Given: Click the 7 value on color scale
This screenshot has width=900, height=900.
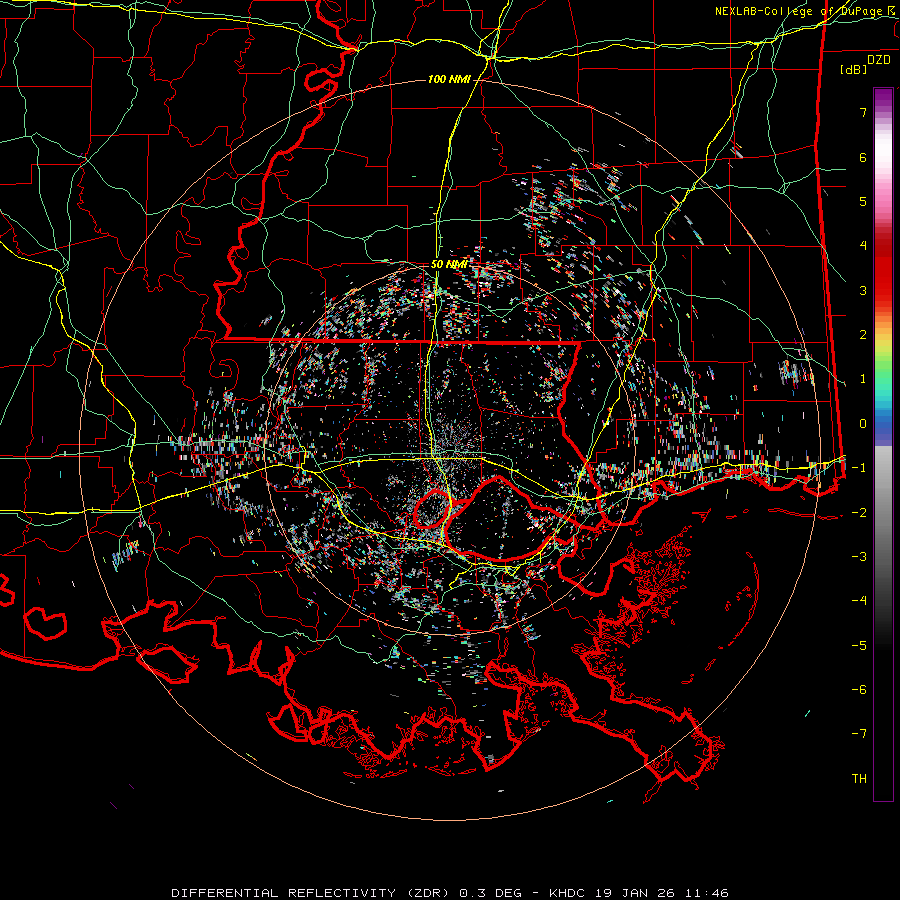Looking at the screenshot, I should tap(863, 112).
